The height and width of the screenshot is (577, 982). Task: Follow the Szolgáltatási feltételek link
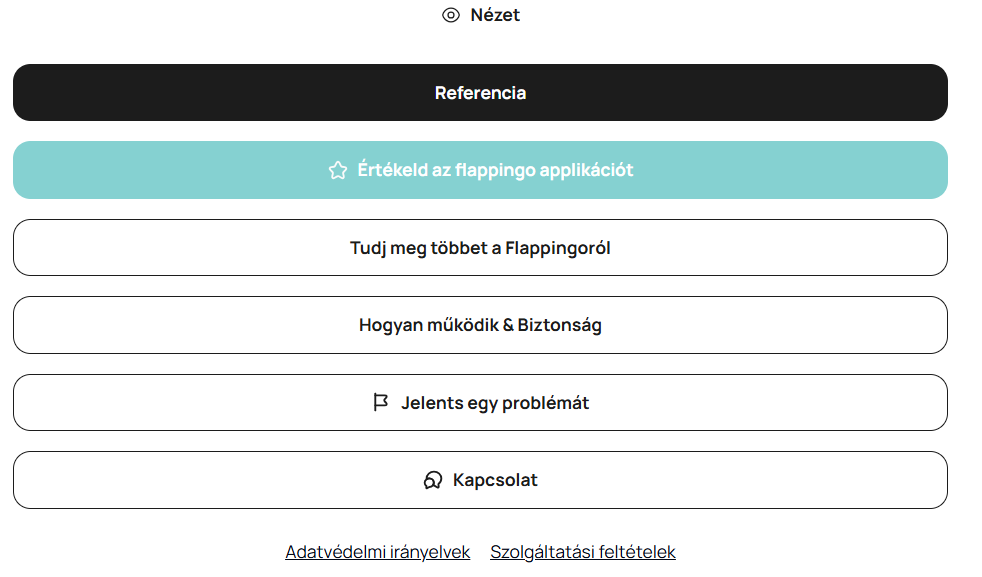point(583,552)
